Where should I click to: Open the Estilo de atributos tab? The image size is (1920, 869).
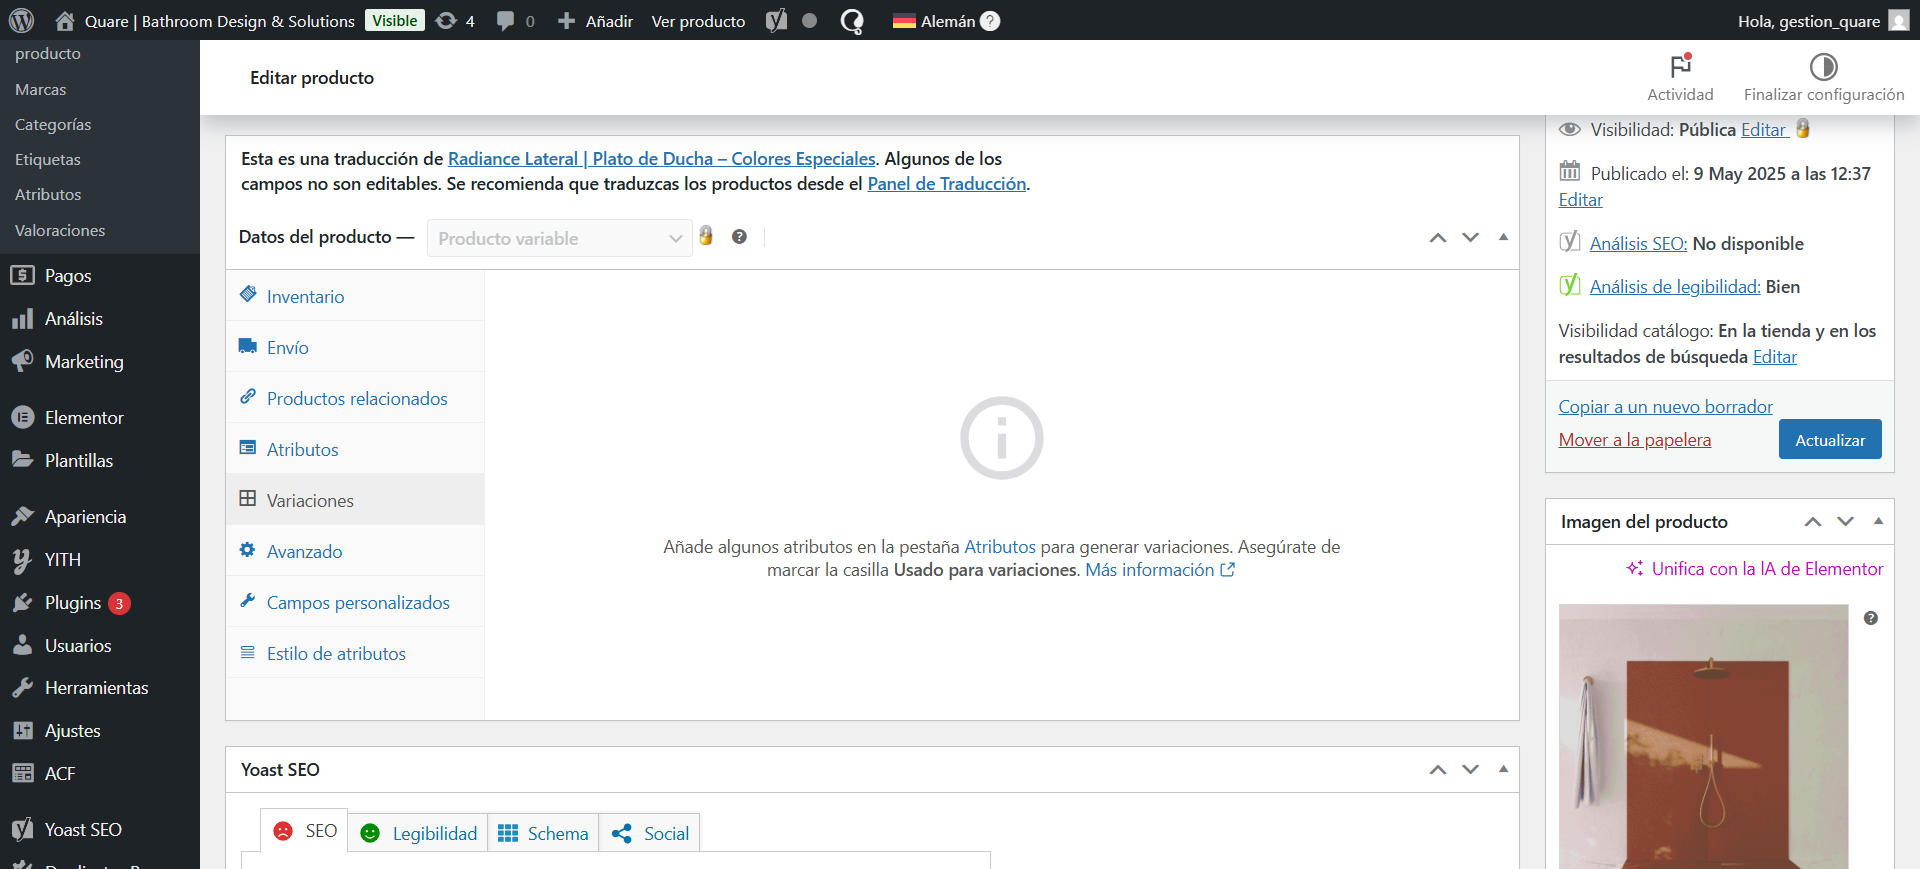click(x=355, y=653)
